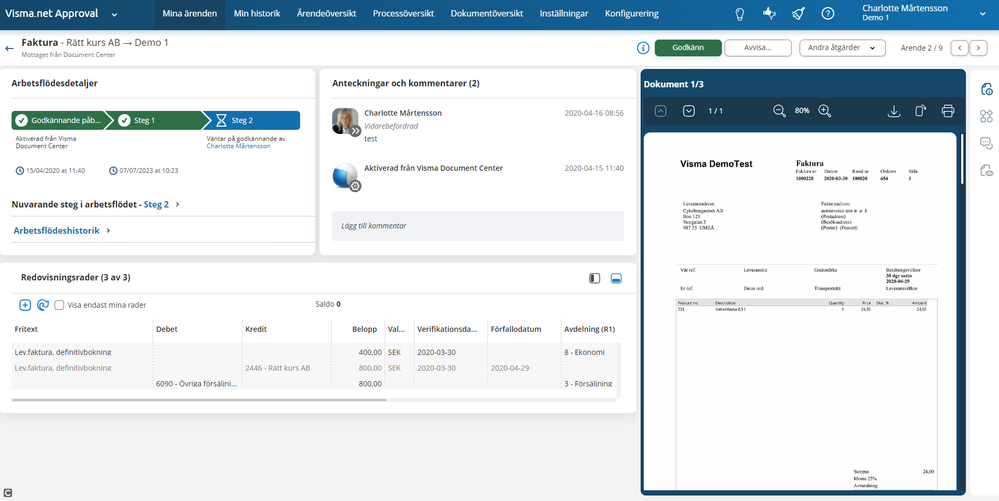Select the blue Steg 2 workflow step

[252, 120]
